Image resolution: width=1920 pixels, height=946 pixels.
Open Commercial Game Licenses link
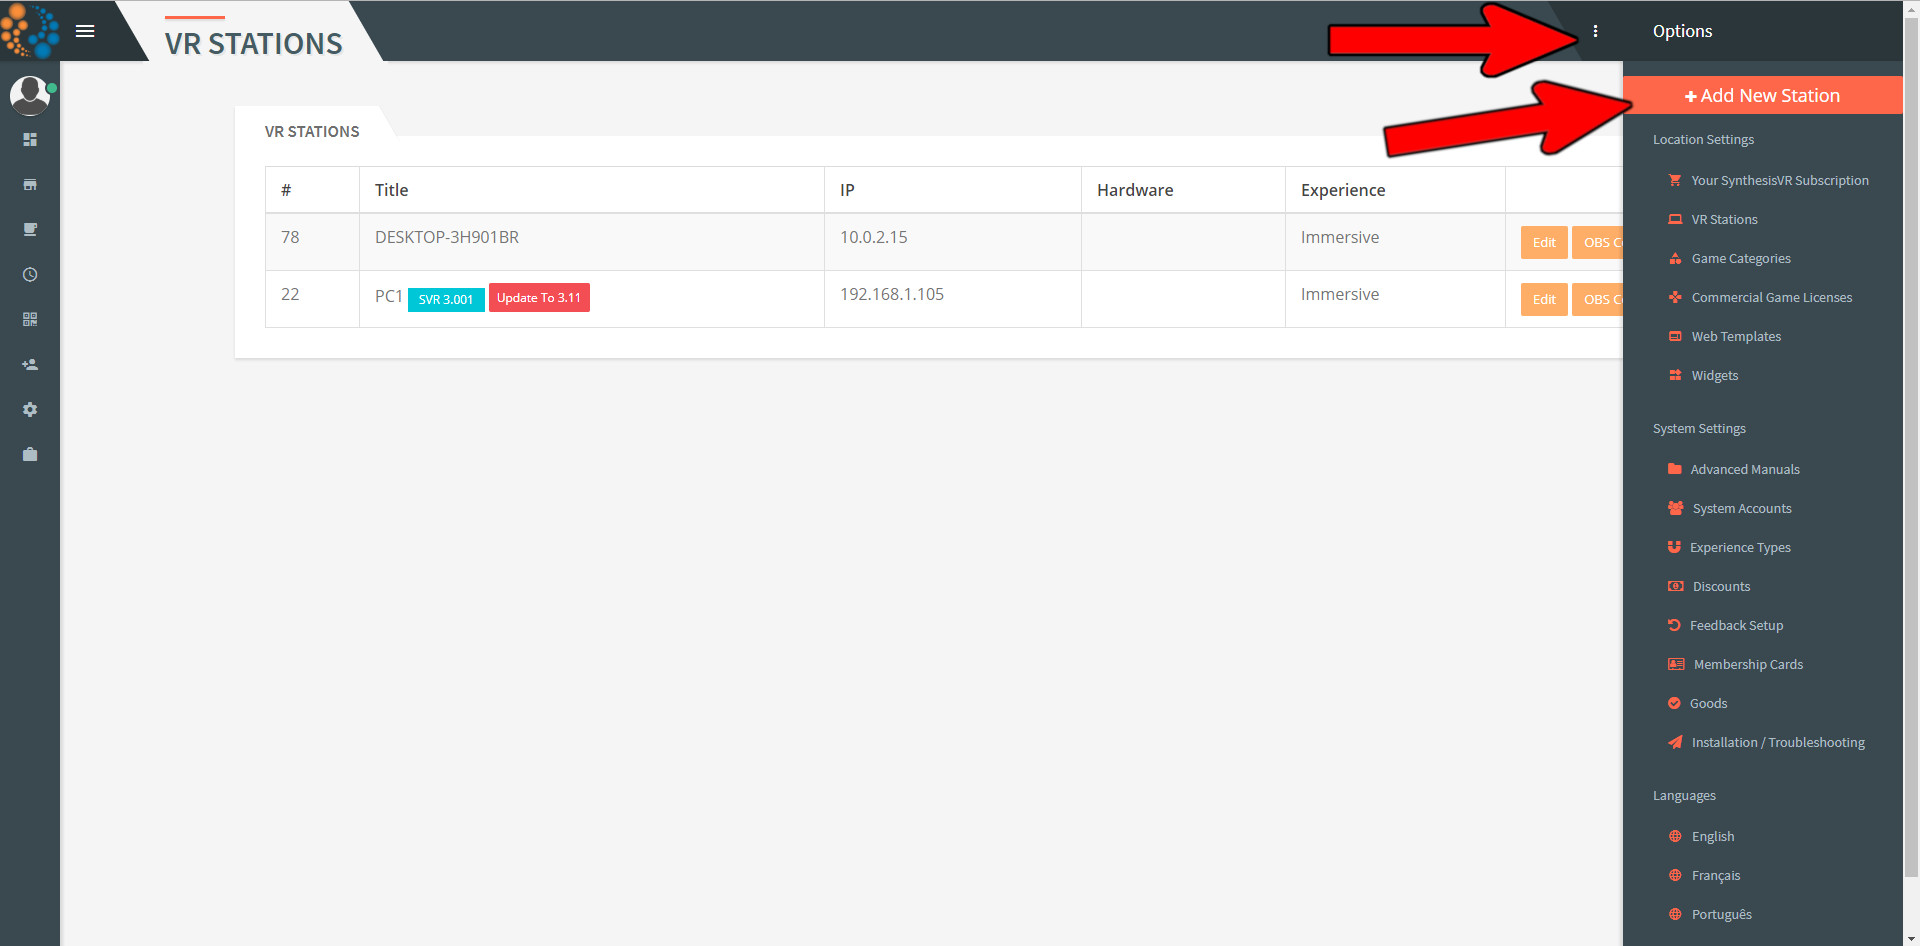click(x=1771, y=298)
